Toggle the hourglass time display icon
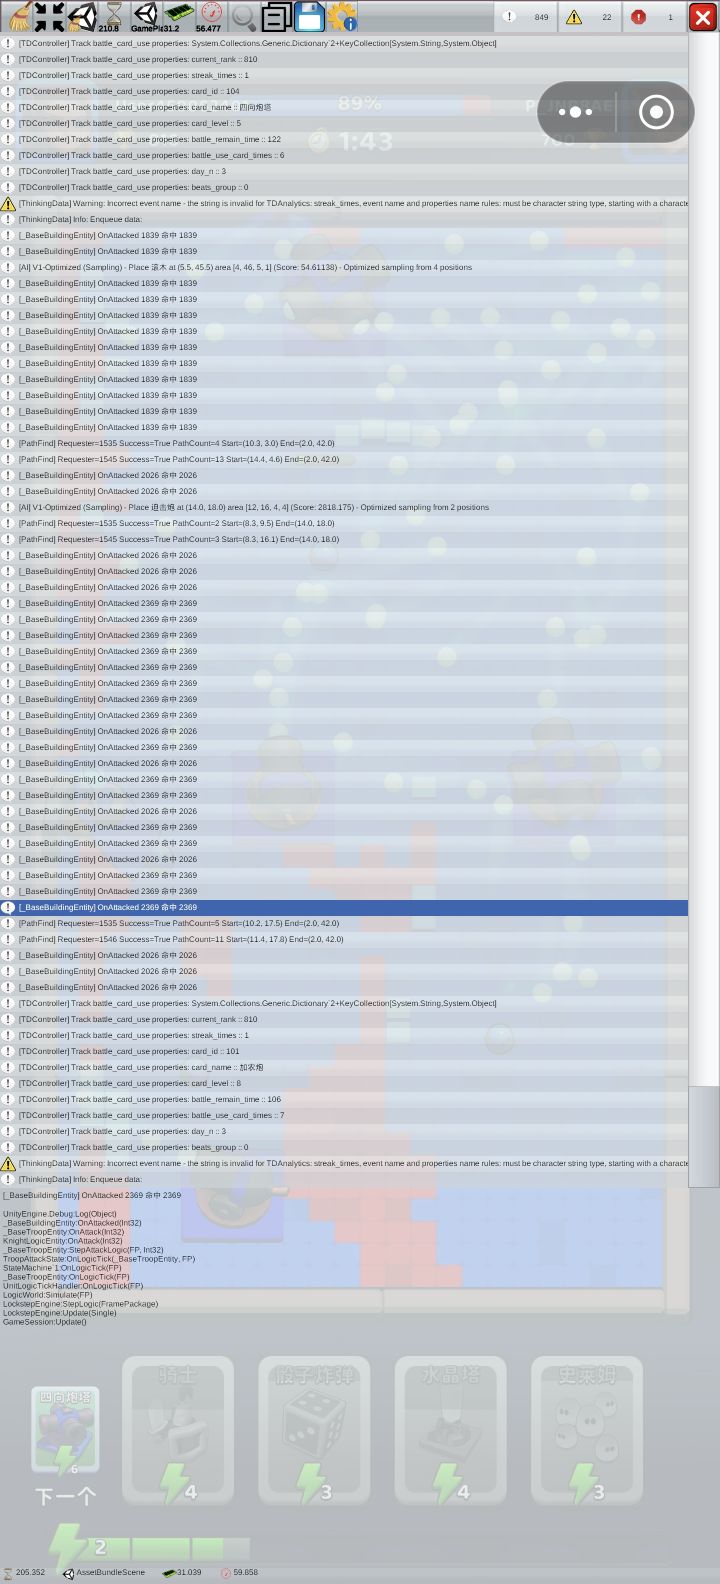Screen dimensions: 720x1584 point(113,17)
